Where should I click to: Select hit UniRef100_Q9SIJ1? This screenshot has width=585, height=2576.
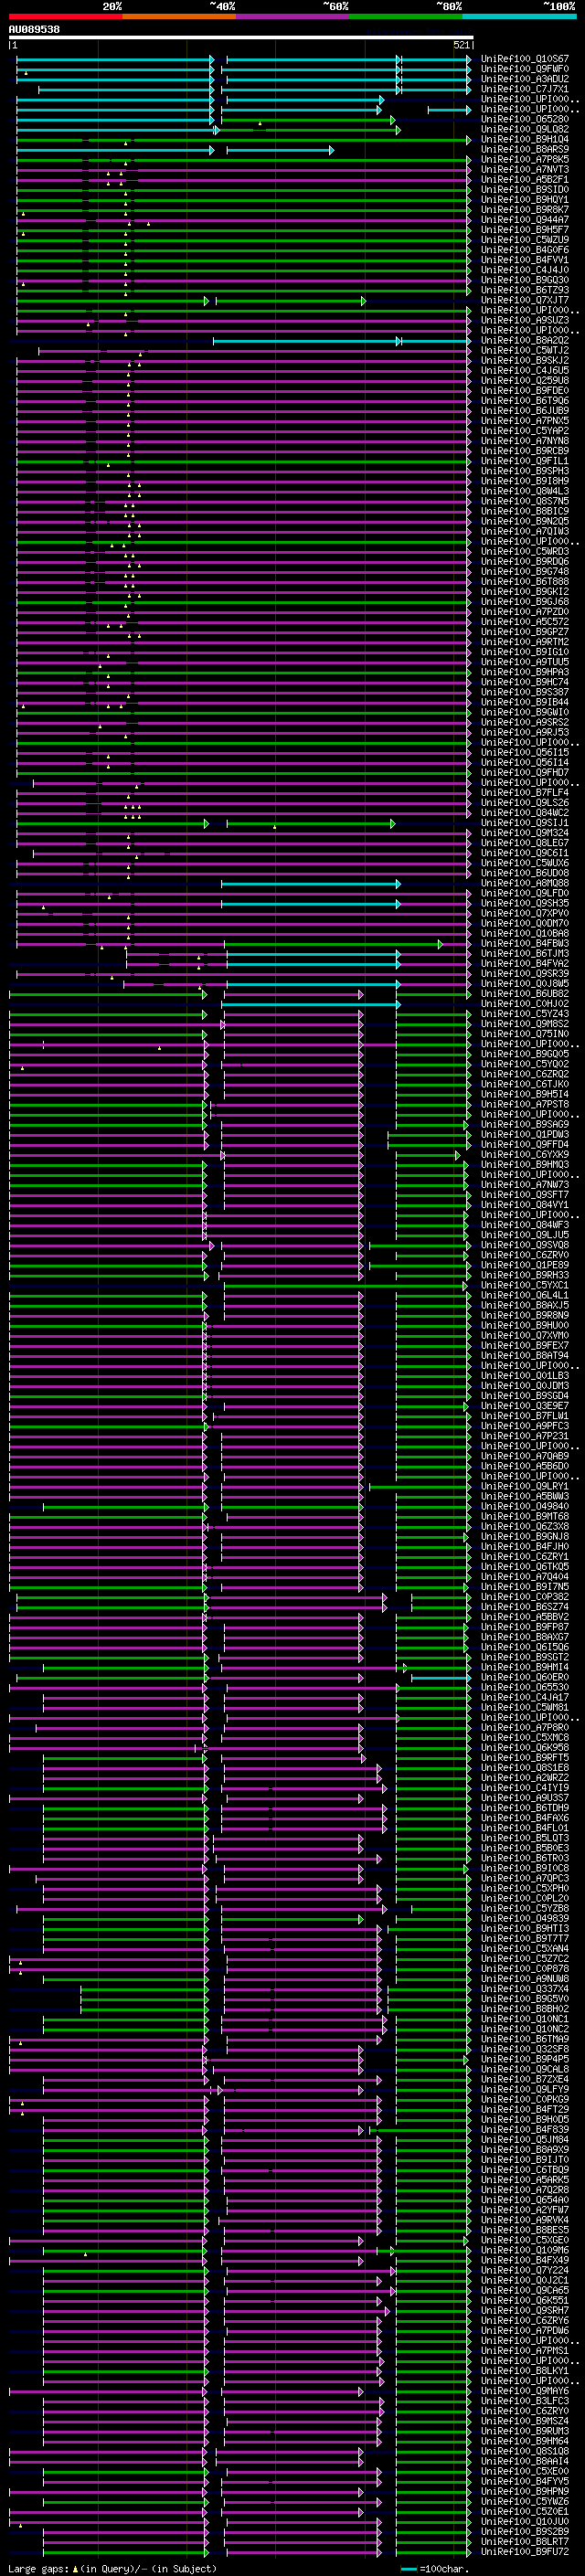point(525,823)
